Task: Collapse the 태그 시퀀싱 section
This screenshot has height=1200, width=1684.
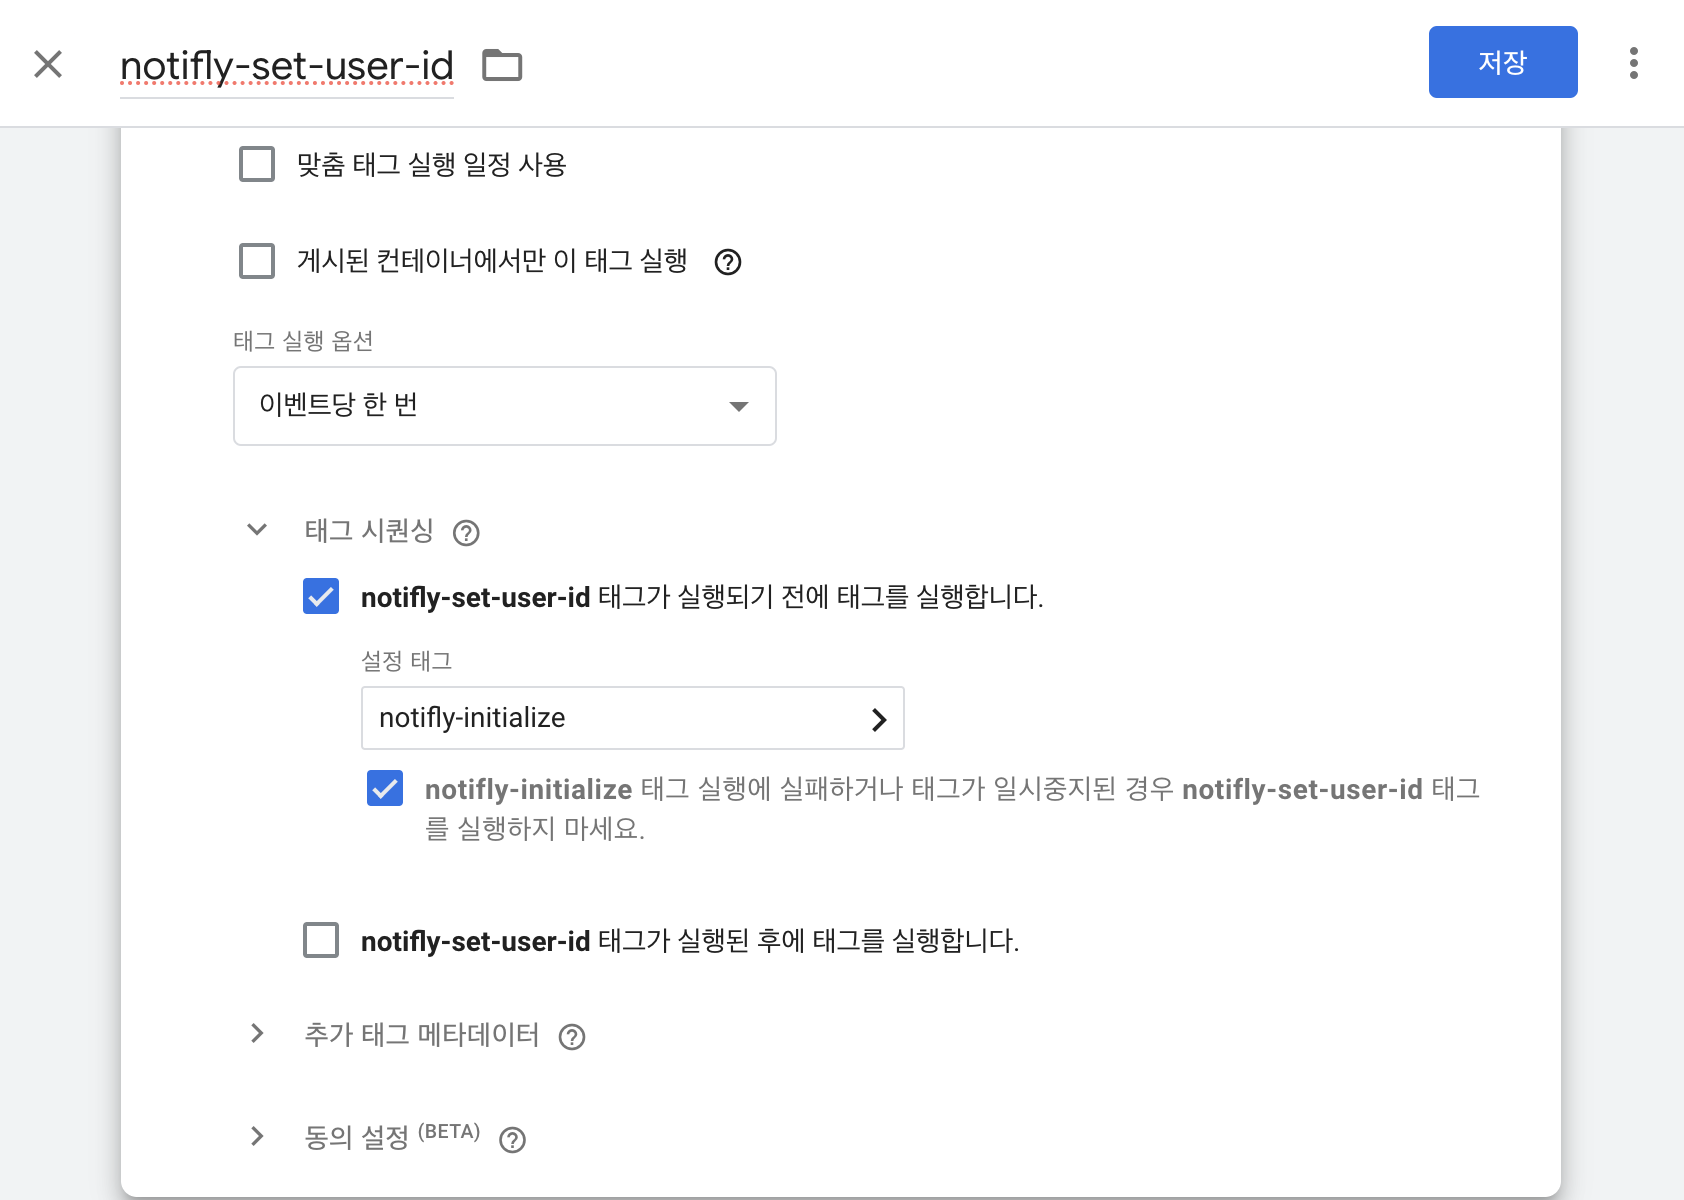Action: [x=256, y=531]
